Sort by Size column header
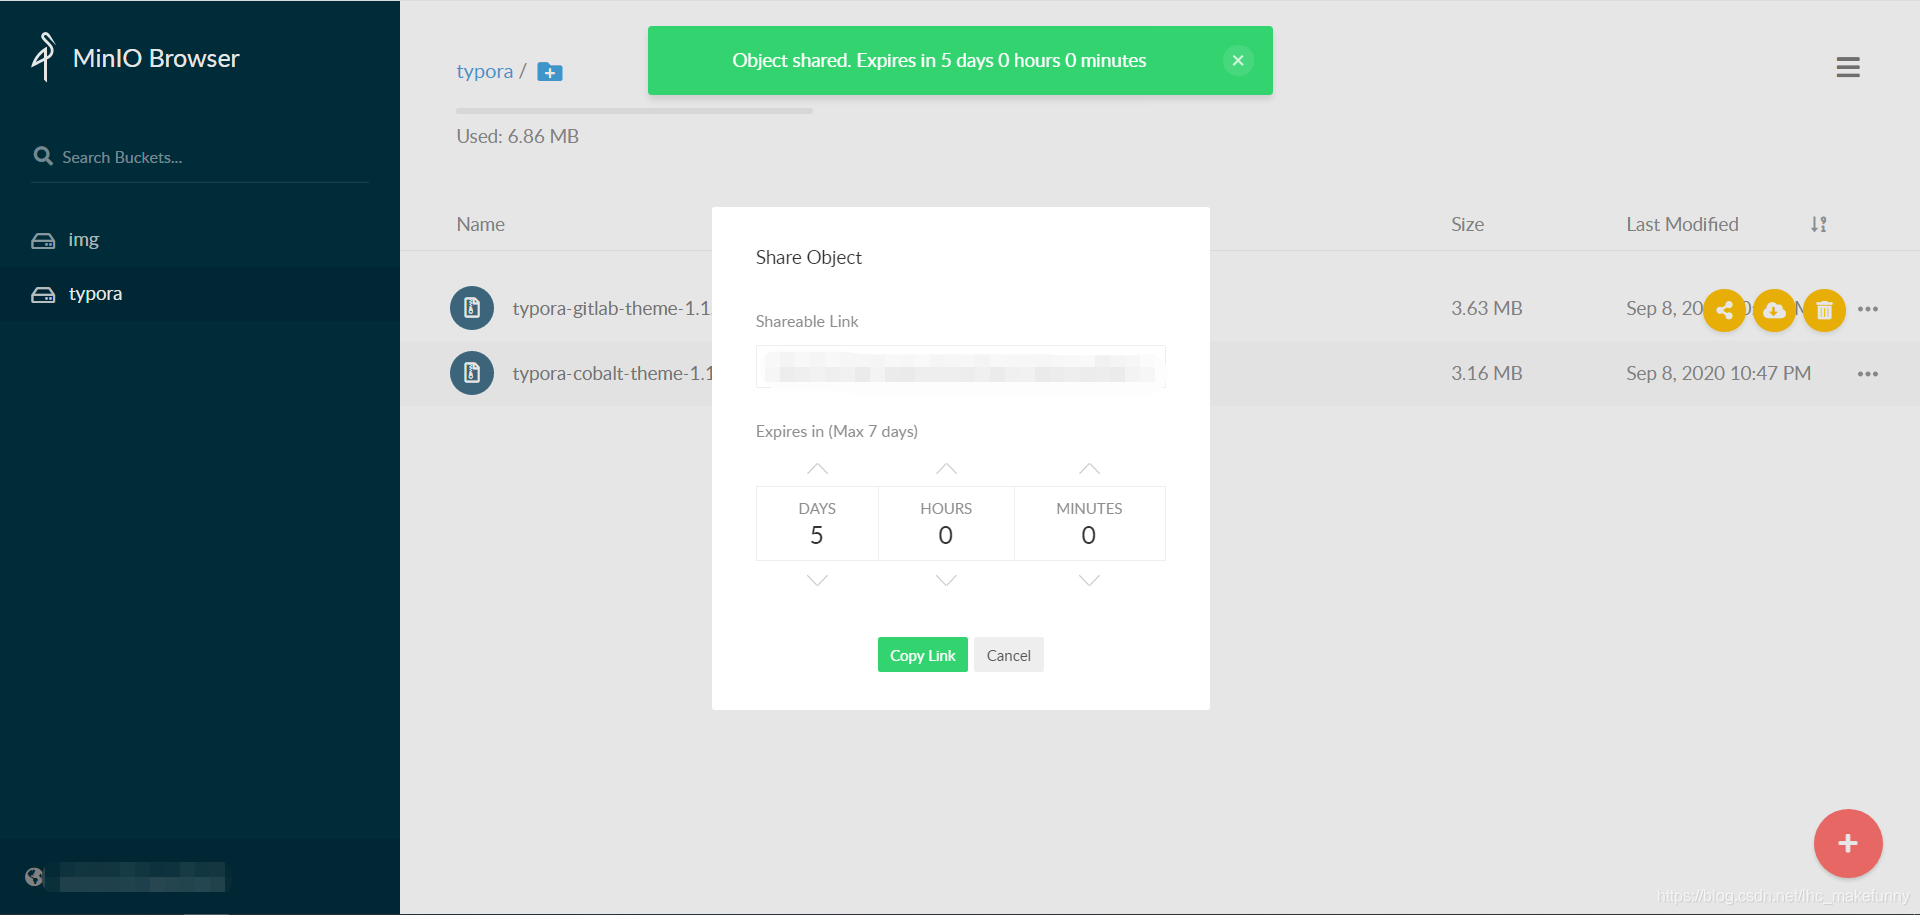 point(1467,224)
